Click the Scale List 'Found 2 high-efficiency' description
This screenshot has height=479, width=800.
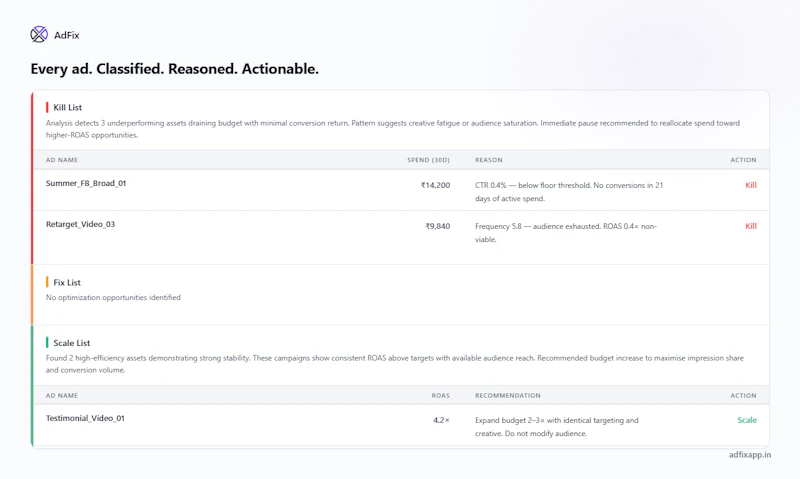click(x=395, y=364)
